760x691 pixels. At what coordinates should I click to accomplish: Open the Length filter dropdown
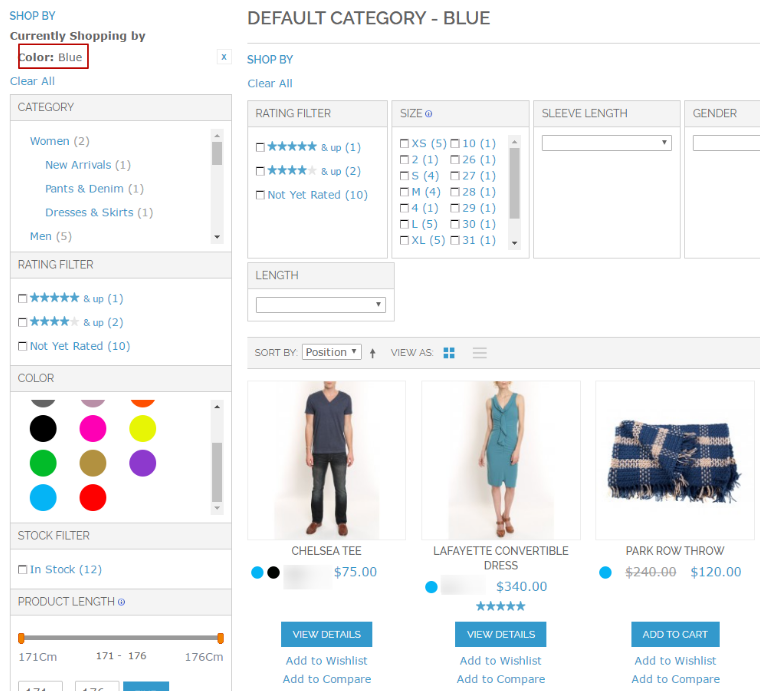320,305
